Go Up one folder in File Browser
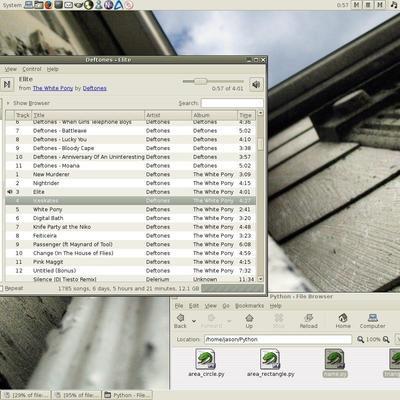Screen dimensions: 400x400 [x=249, y=321]
